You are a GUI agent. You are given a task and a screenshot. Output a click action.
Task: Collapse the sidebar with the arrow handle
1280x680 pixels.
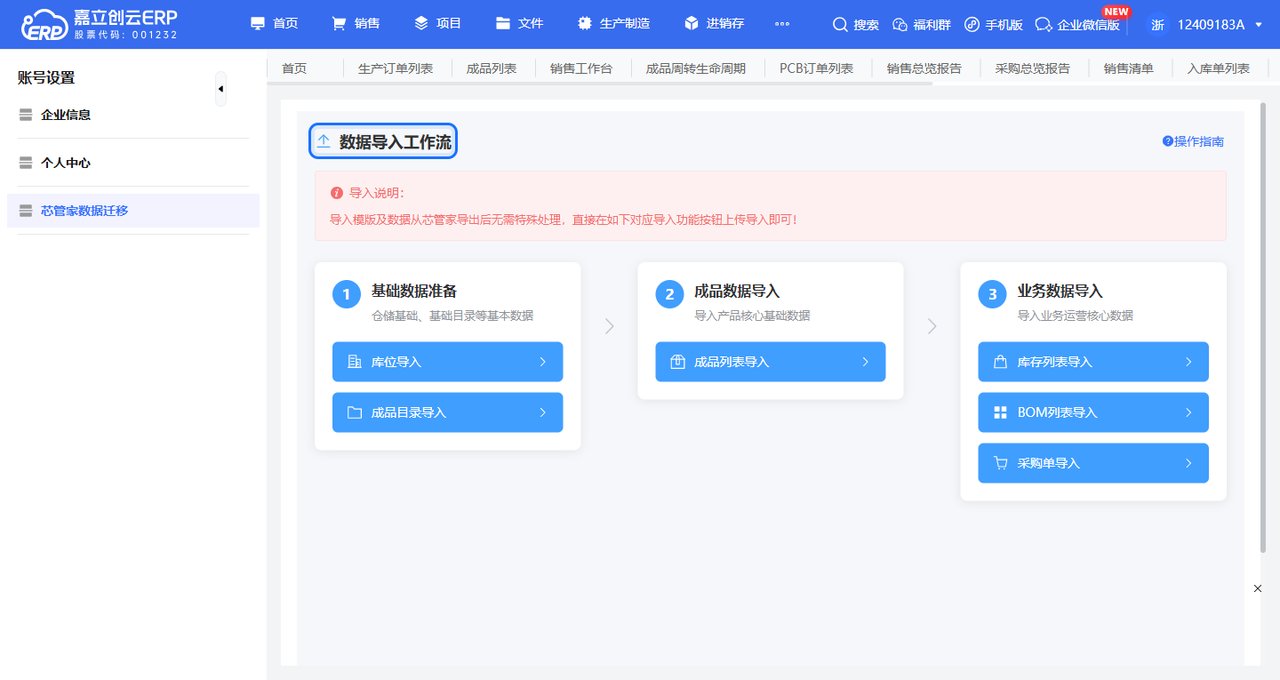pyautogui.click(x=220, y=89)
